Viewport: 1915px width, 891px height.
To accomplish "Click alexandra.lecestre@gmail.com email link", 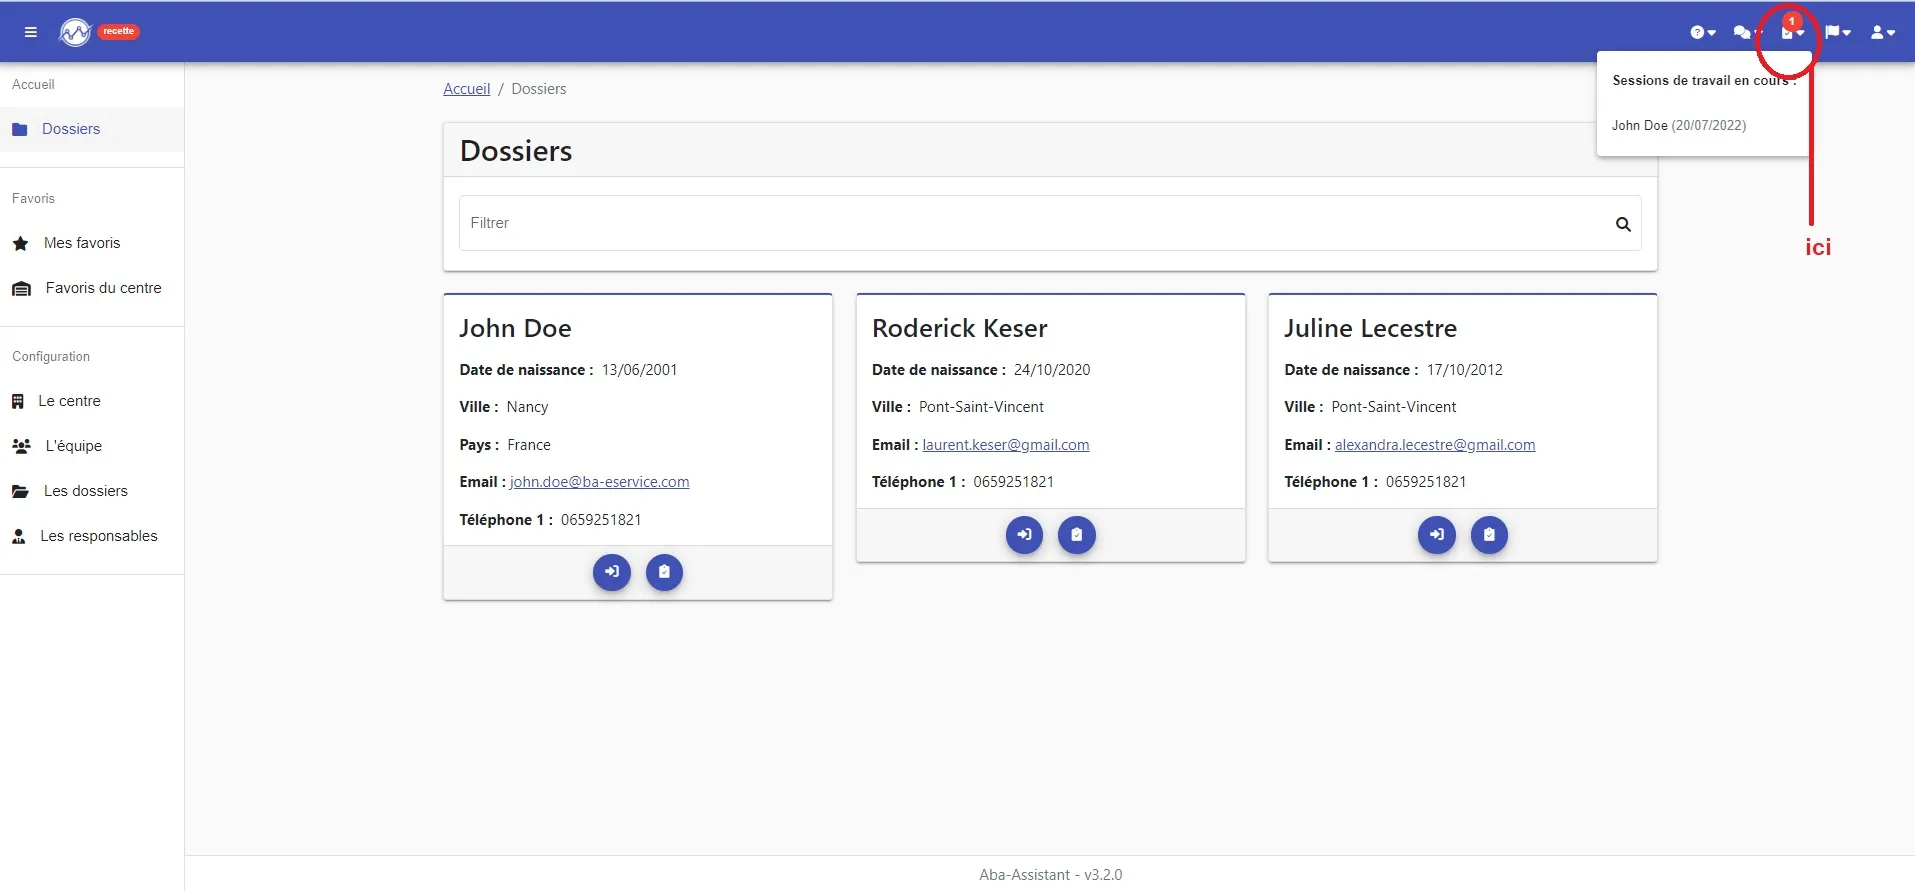I will pos(1435,445).
